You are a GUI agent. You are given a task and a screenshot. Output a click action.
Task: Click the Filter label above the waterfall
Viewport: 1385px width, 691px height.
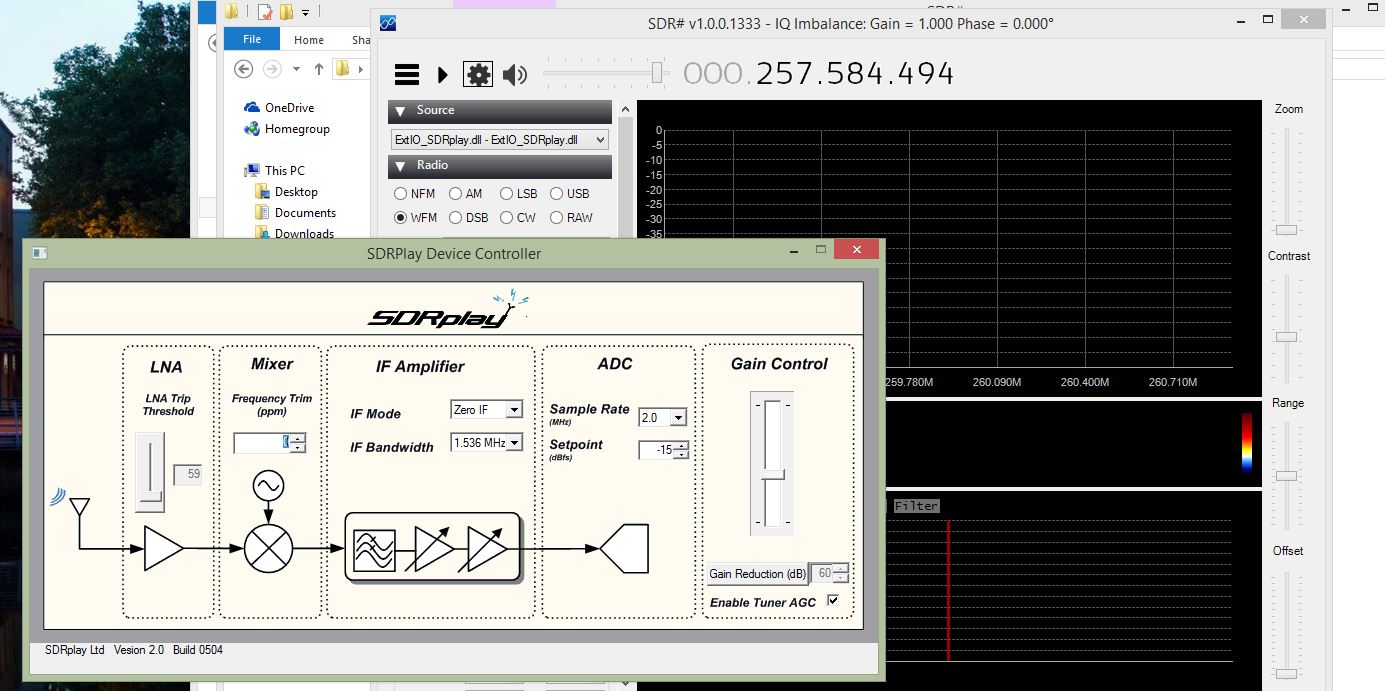[916, 506]
